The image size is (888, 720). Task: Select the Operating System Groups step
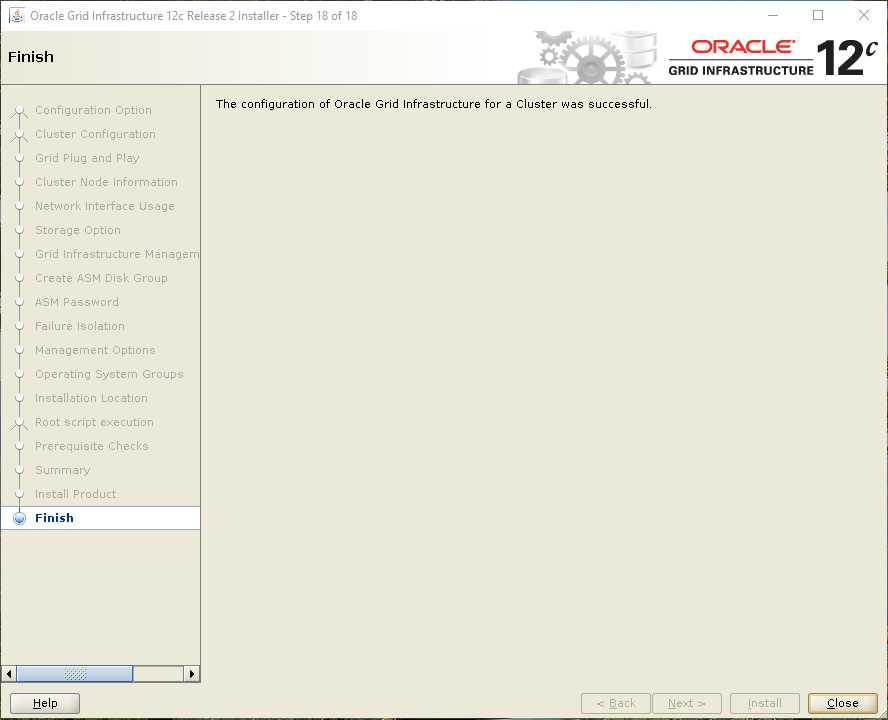tap(109, 374)
